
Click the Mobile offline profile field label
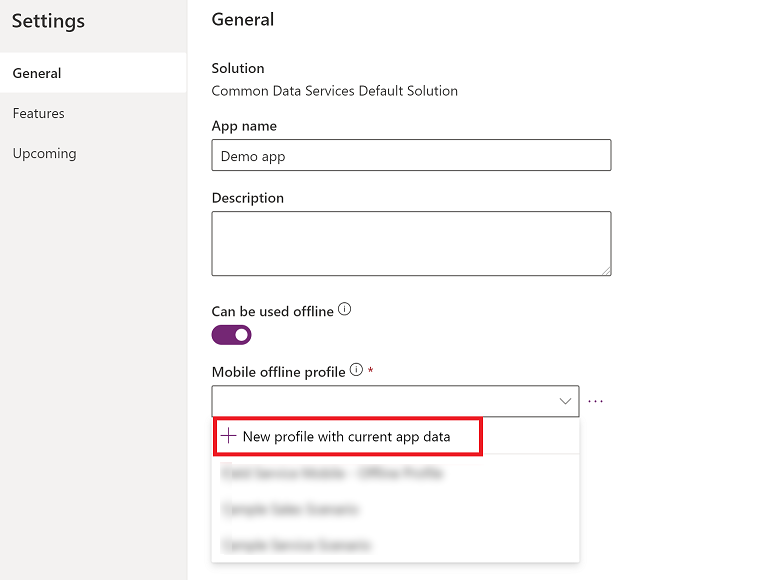click(x=278, y=372)
